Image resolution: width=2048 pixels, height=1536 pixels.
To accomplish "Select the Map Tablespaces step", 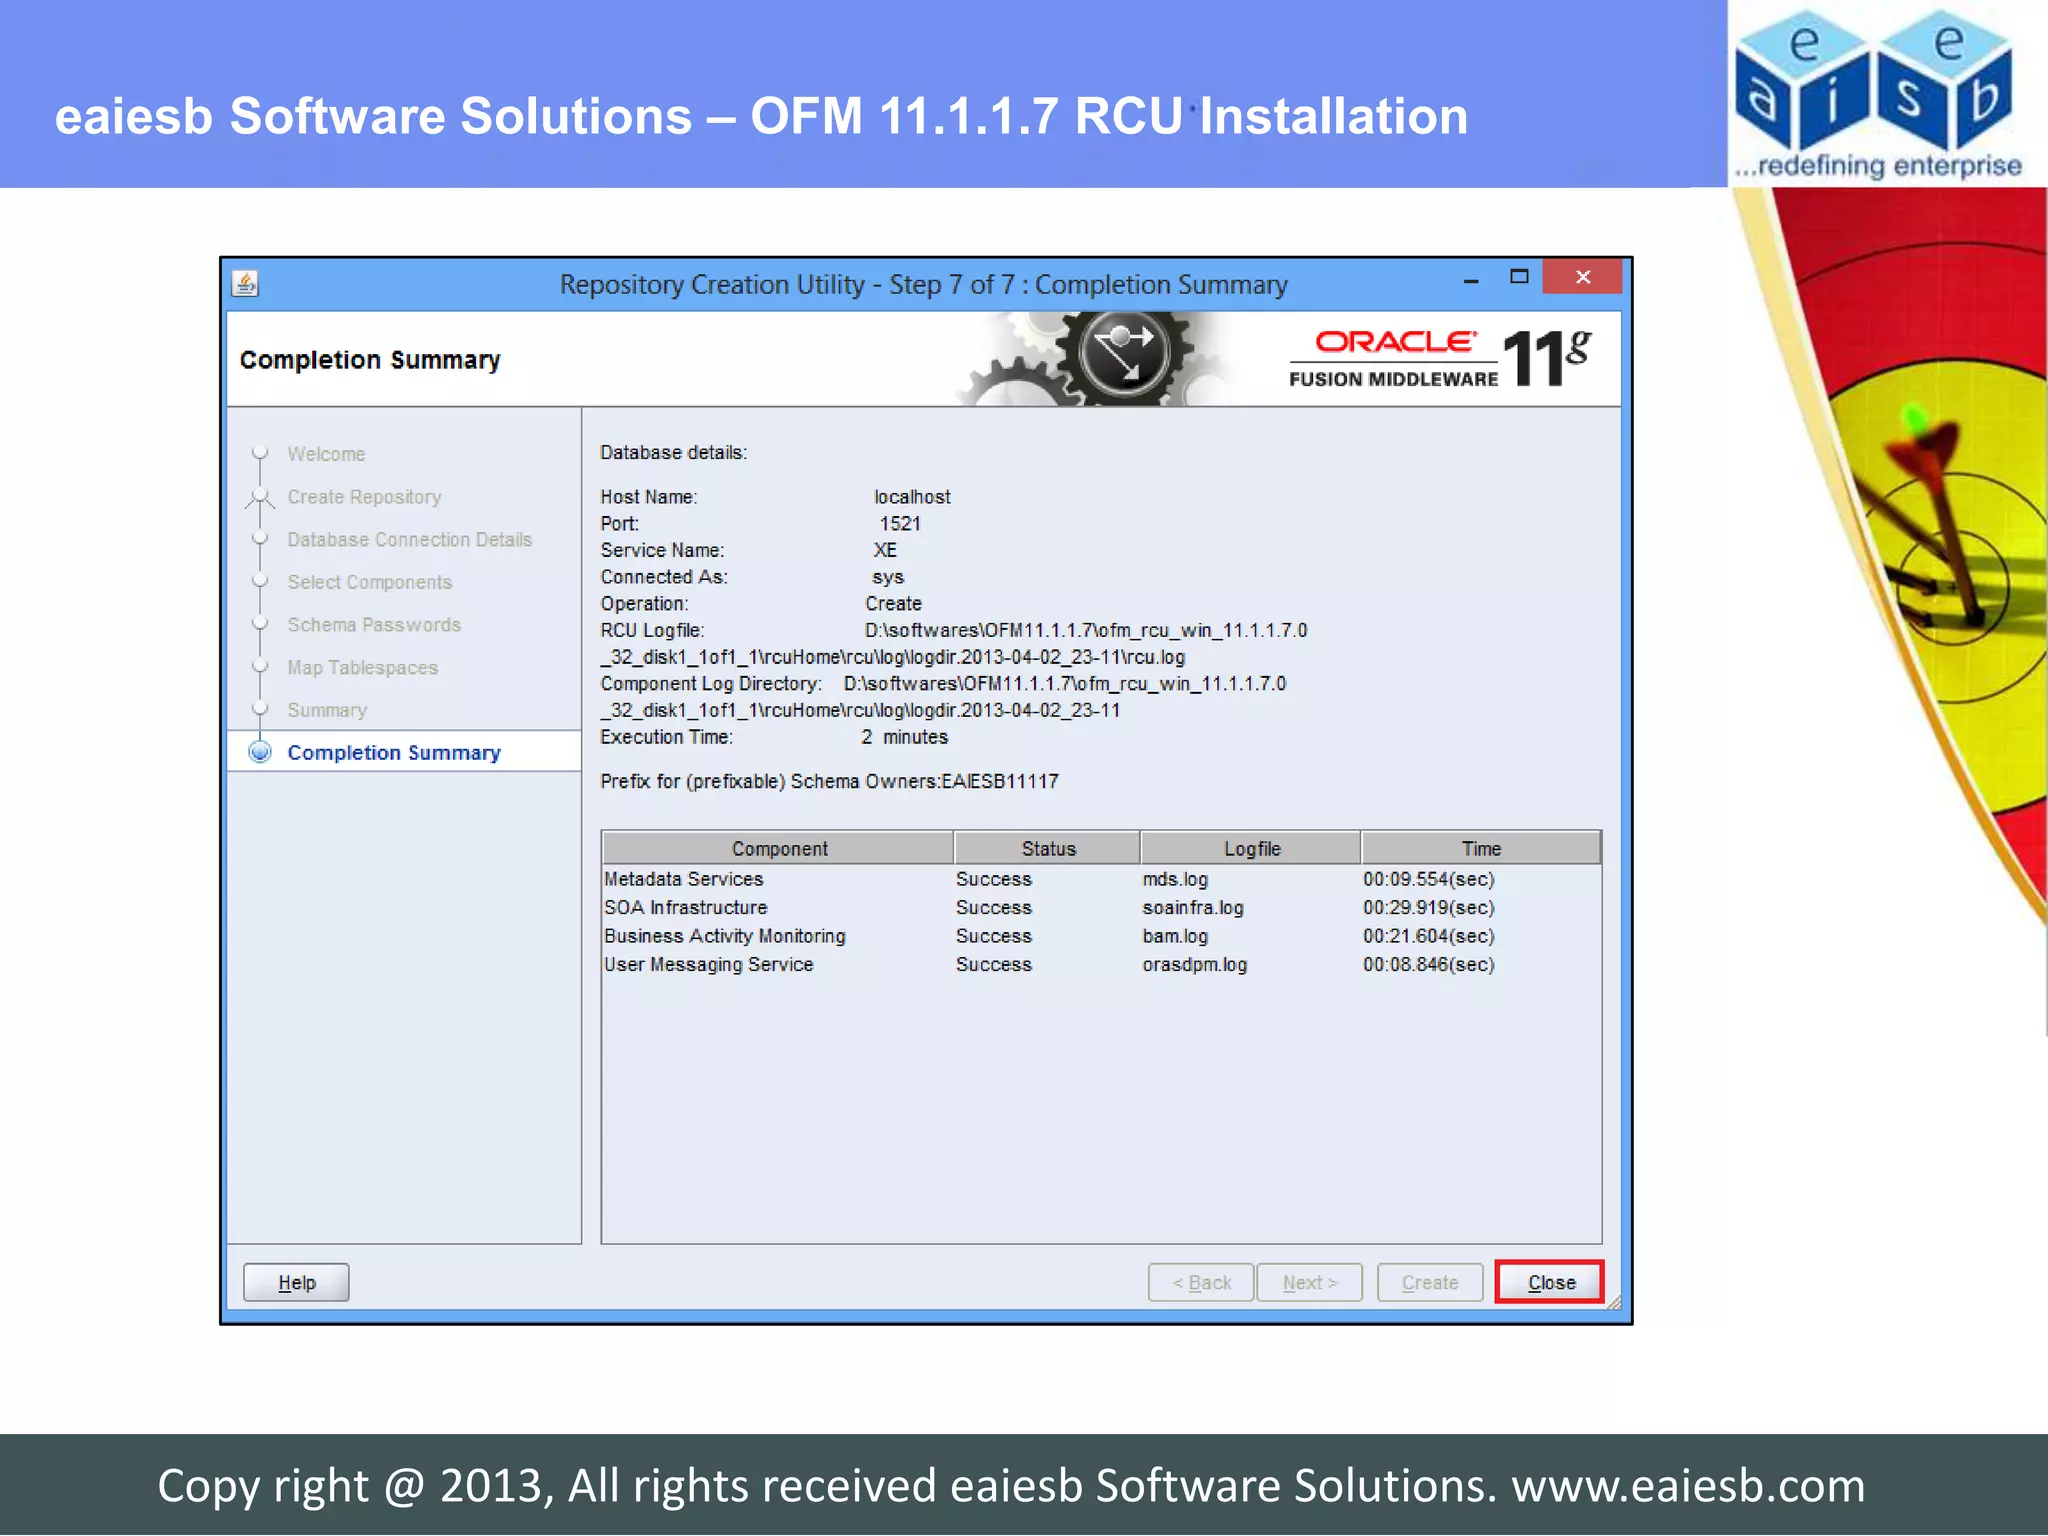I will pos(363,668).
